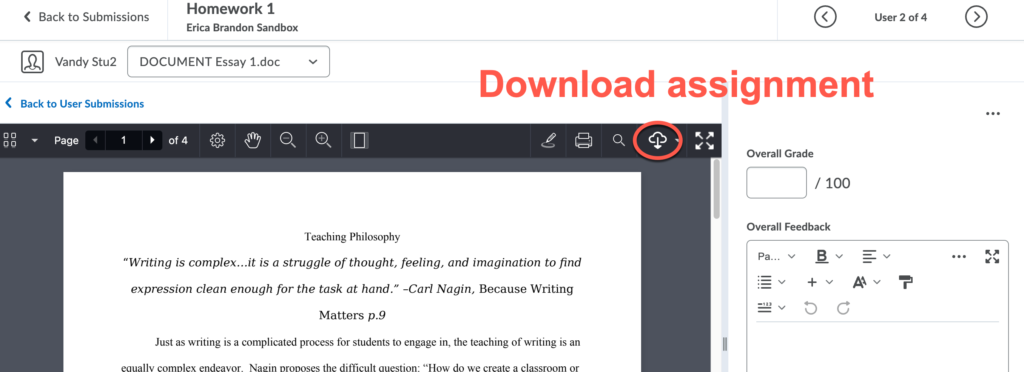Download the assignment with cloud icon

coord(657,140)
